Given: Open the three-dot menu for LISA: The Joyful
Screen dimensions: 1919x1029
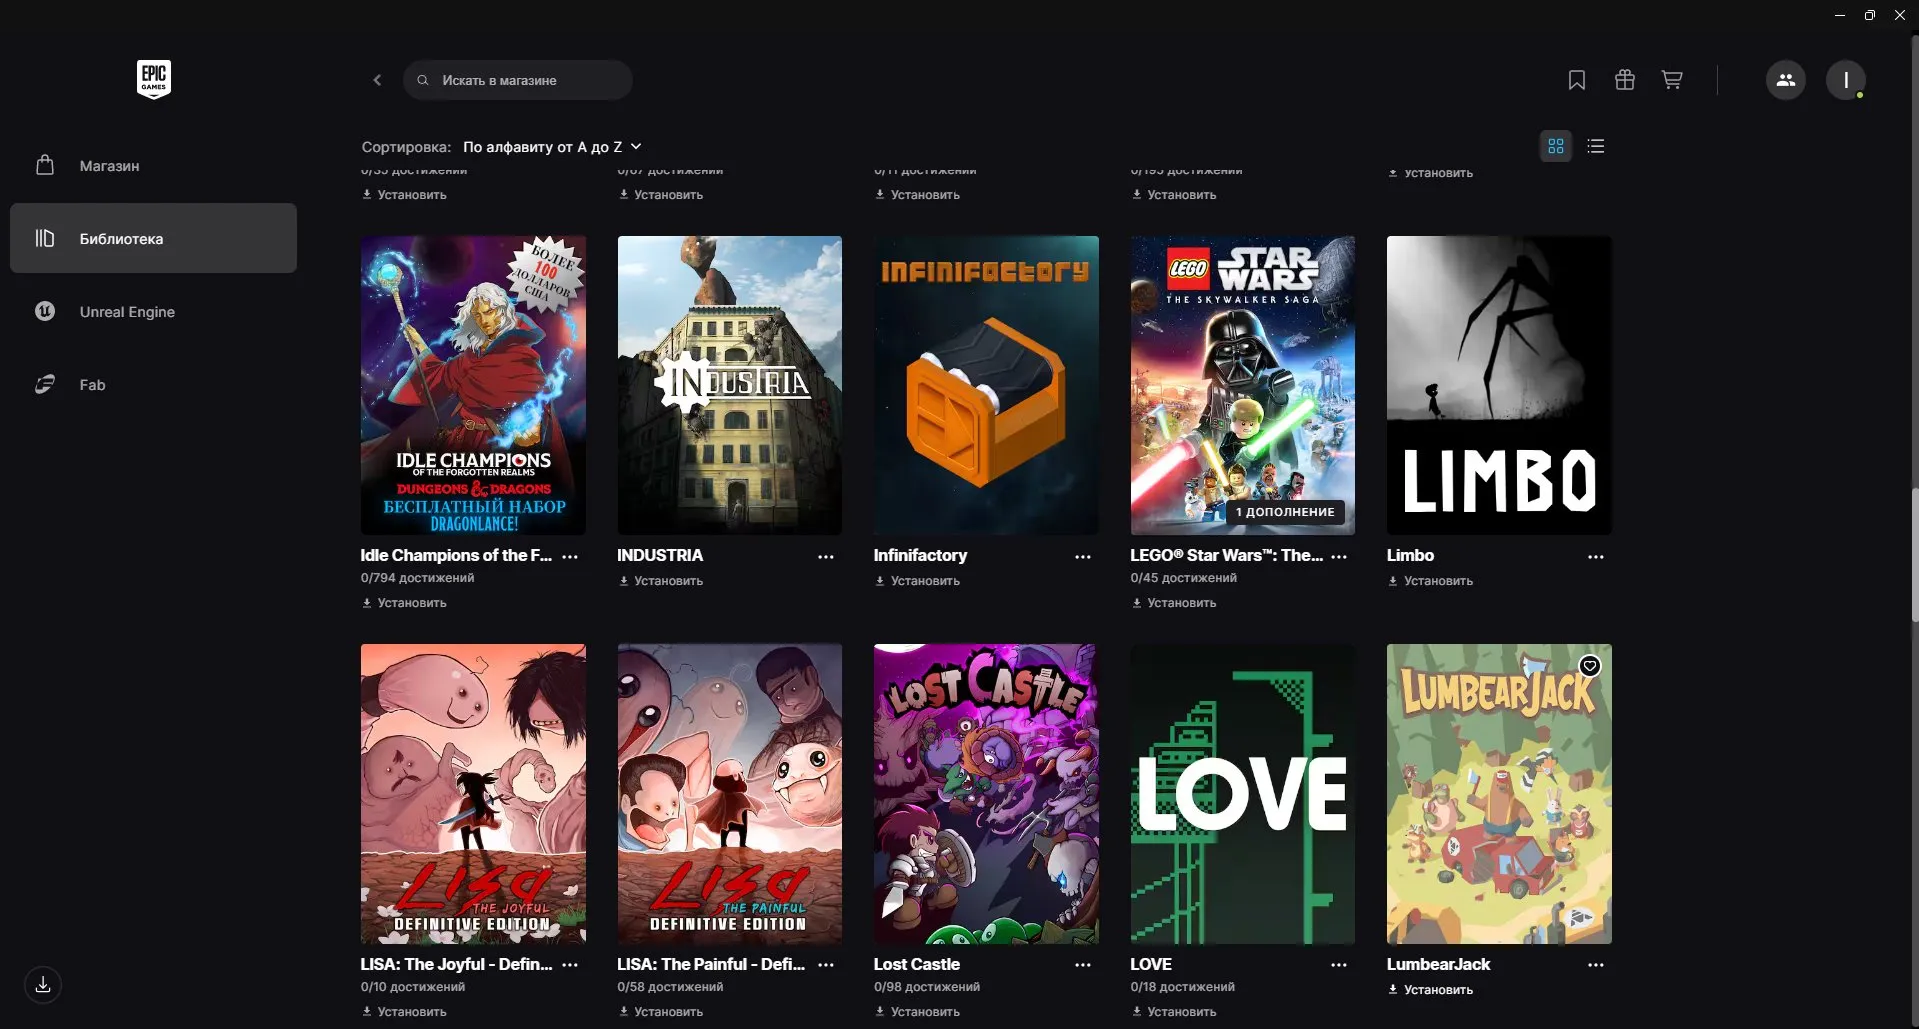Looking at the screenshot, I should pos(570,965).
